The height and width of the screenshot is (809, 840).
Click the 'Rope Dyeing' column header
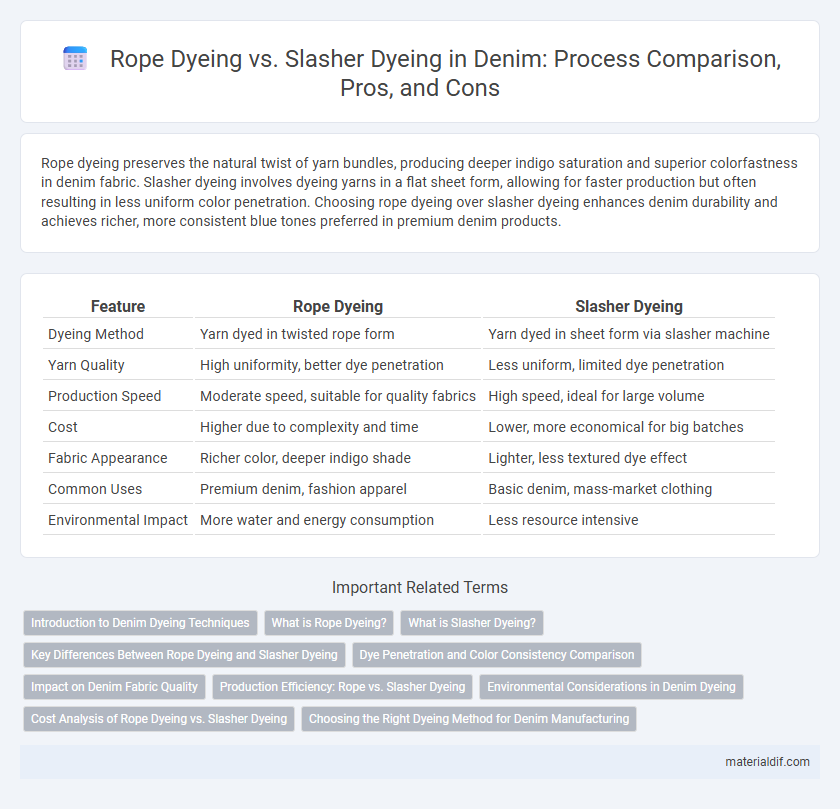(x=338, y=306)
